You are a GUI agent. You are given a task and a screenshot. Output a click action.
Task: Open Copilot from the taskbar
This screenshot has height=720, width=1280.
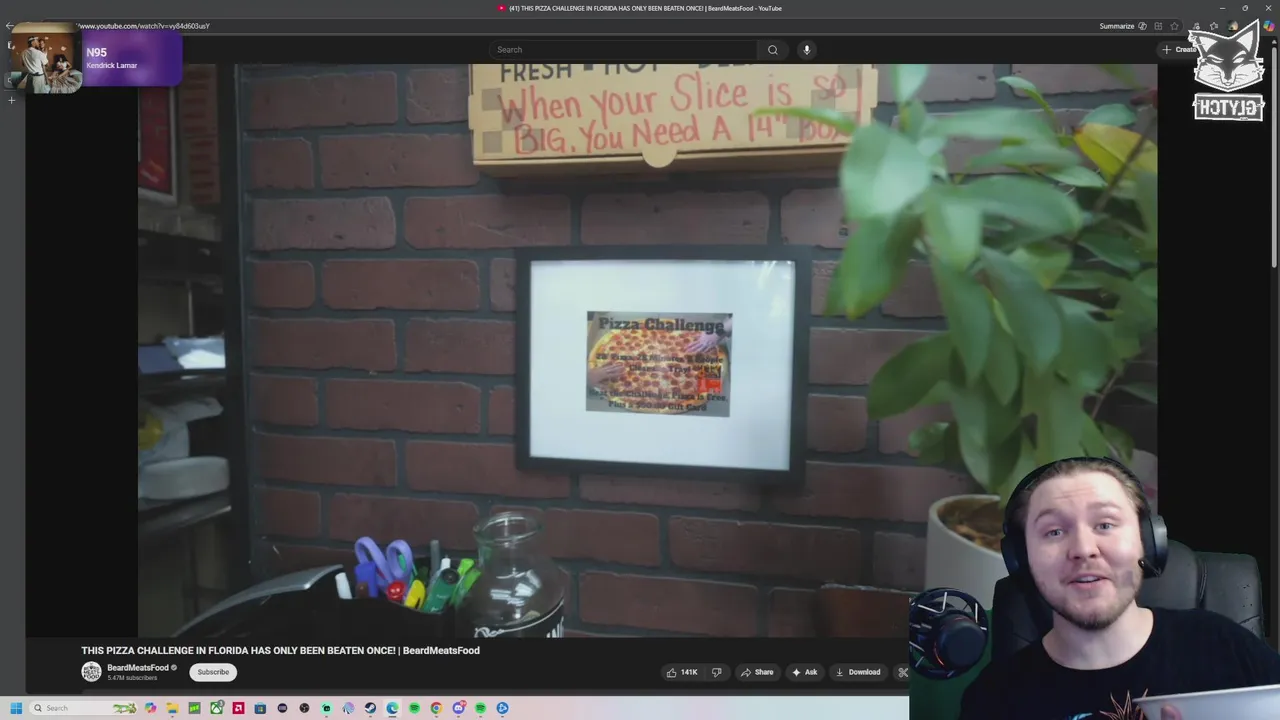pyautogui.click(x=150, y=708)
